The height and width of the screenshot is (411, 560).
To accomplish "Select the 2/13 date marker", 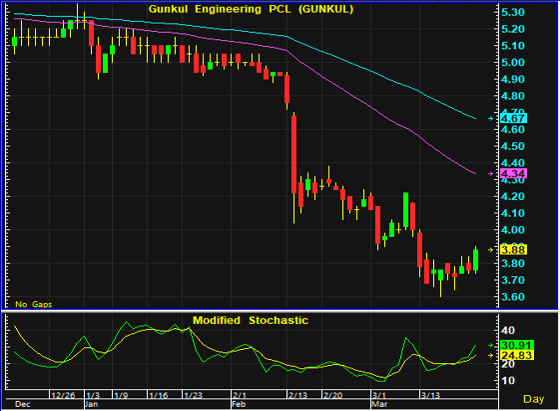I will tap(298, 395).
